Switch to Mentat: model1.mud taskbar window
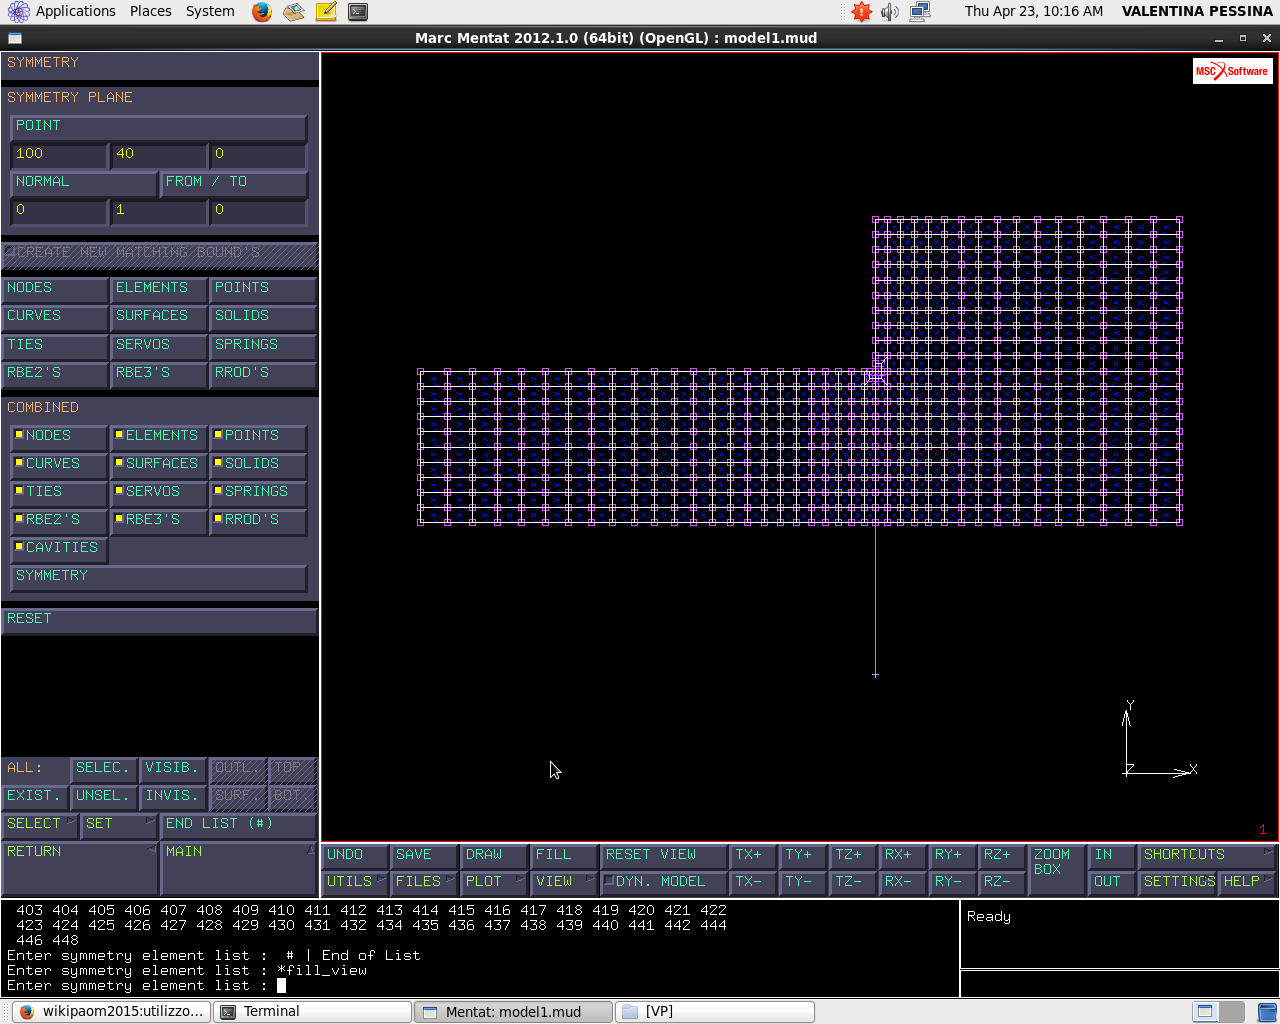The width and height of the screenshot is (1280, 1024). tap(514, 1011)
